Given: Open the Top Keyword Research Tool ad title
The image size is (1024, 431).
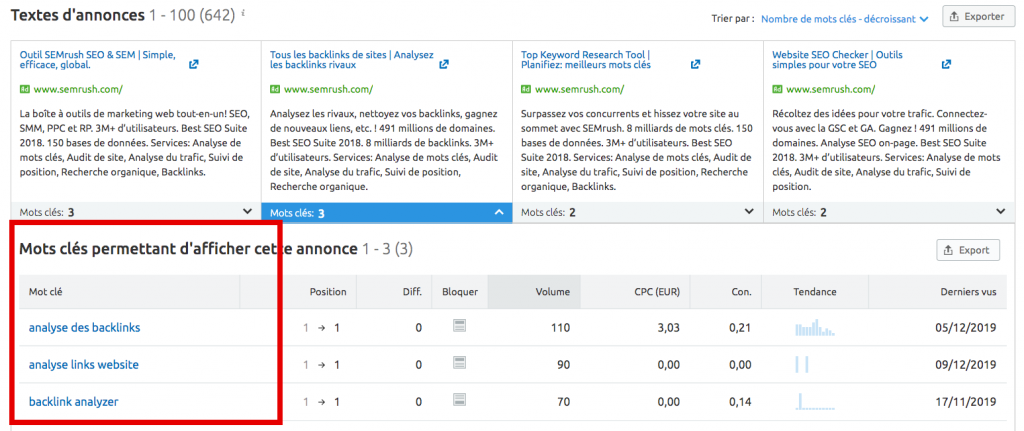Looking at the screenshot, I should click(x=586, y=60).
